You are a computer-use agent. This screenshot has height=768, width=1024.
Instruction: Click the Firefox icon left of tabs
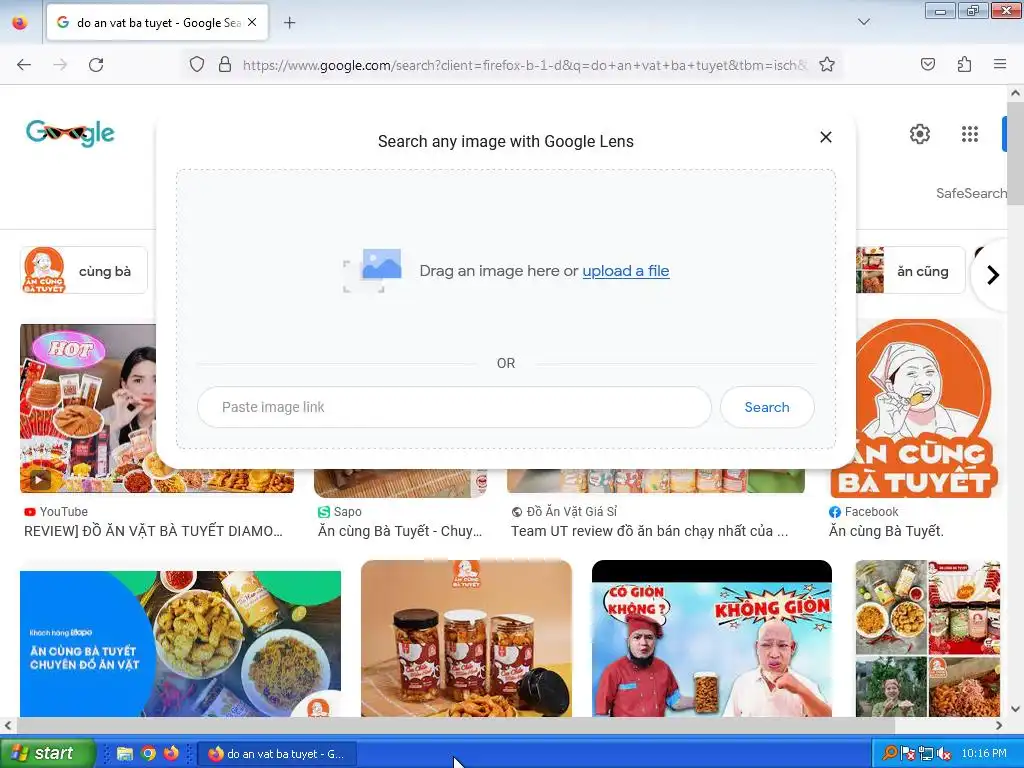tap(20, 22)
